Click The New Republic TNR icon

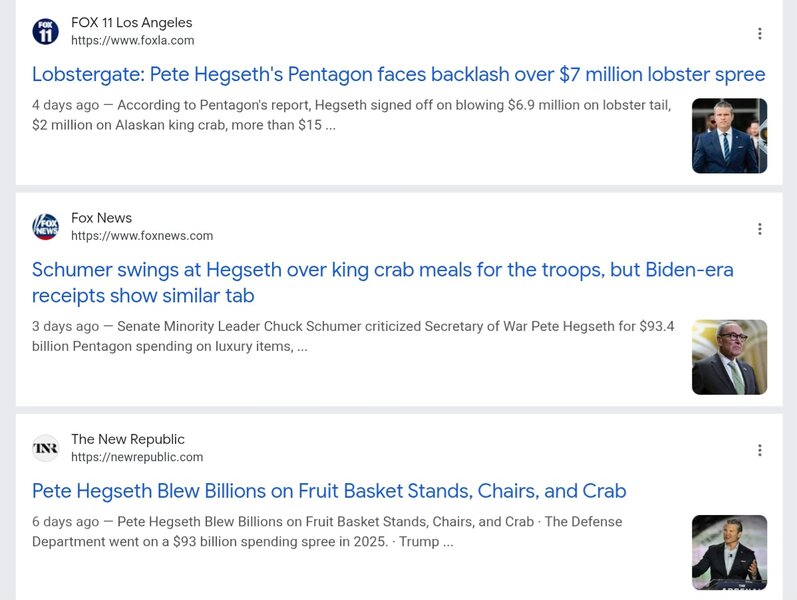(45, 448)
